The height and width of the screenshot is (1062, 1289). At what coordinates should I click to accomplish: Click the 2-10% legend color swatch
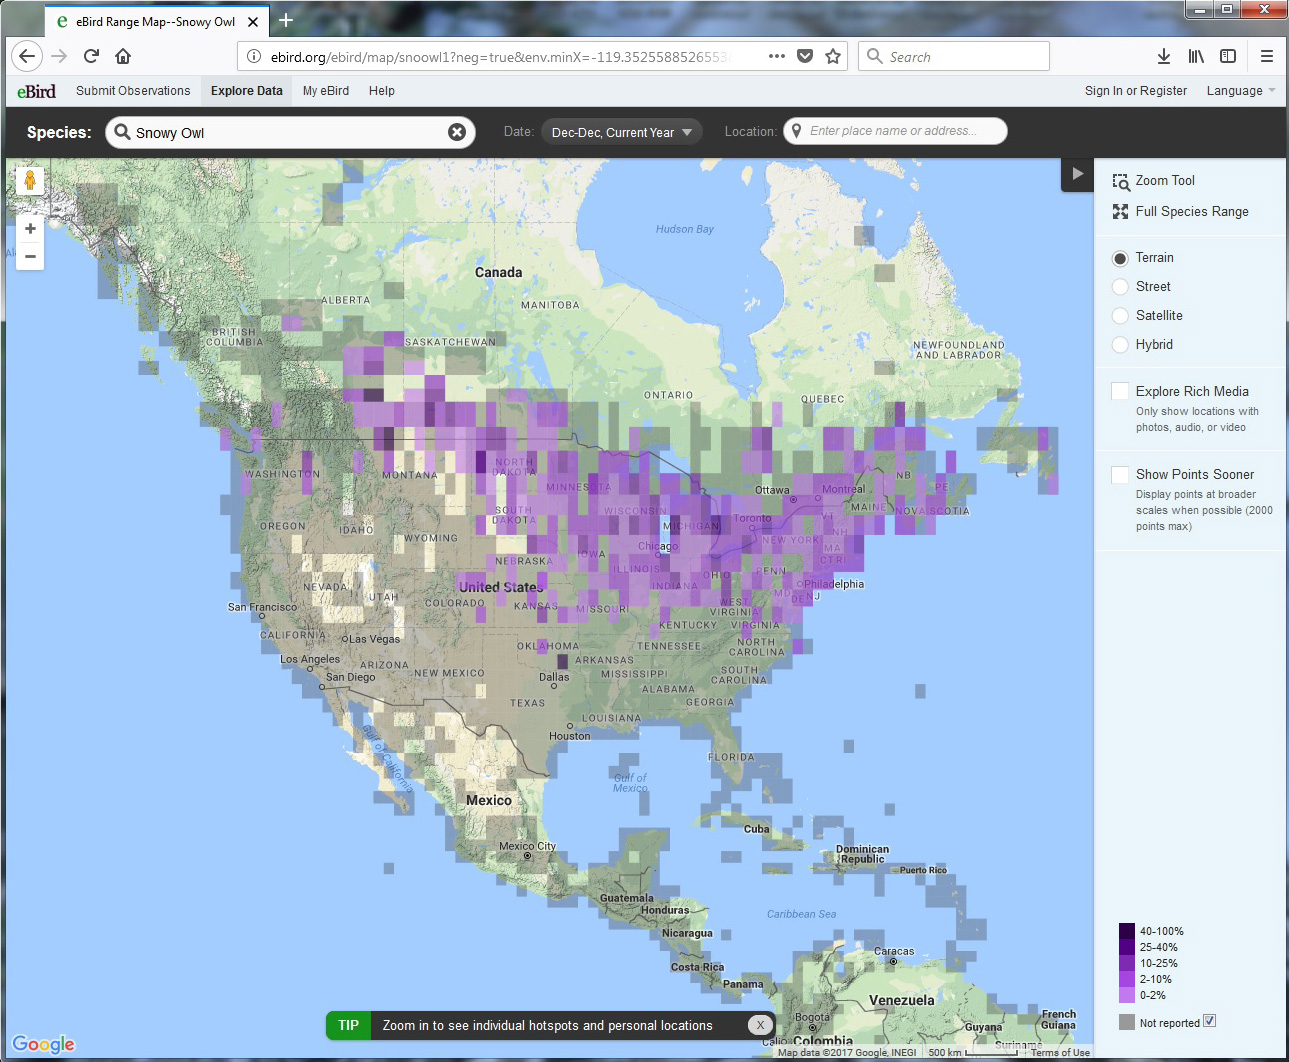tap(1127, 979)
